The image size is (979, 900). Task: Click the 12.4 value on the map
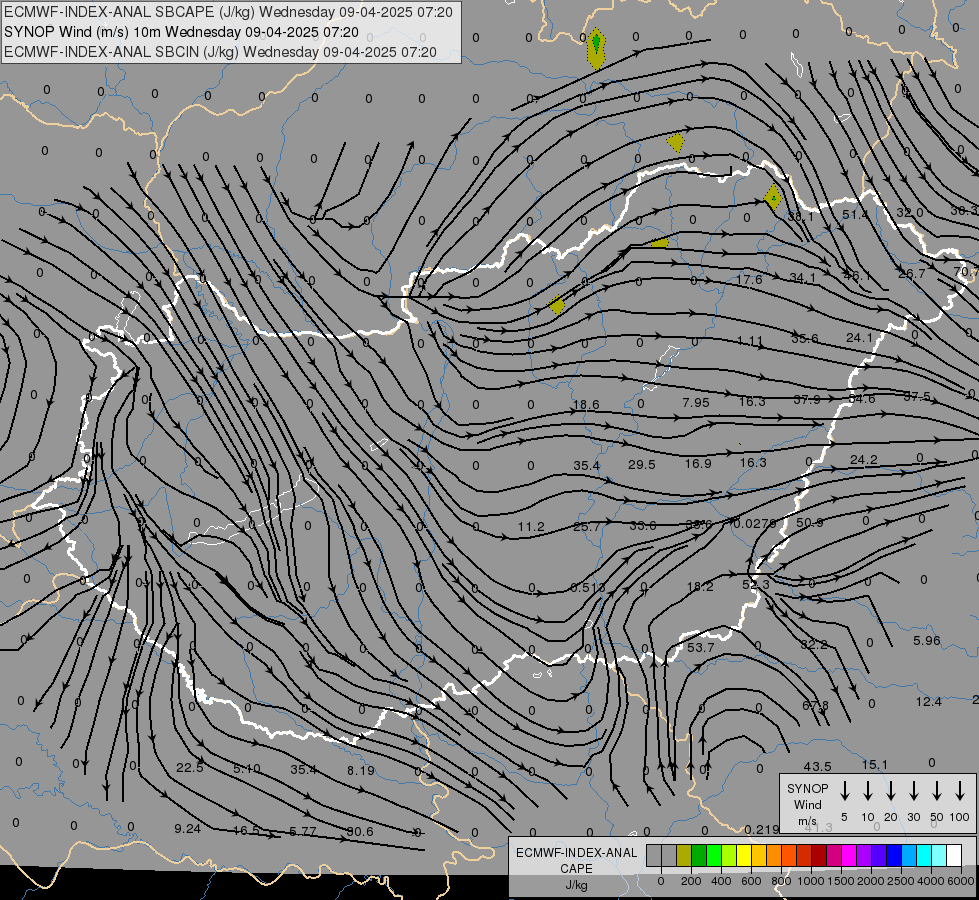[x=928, y=702]
